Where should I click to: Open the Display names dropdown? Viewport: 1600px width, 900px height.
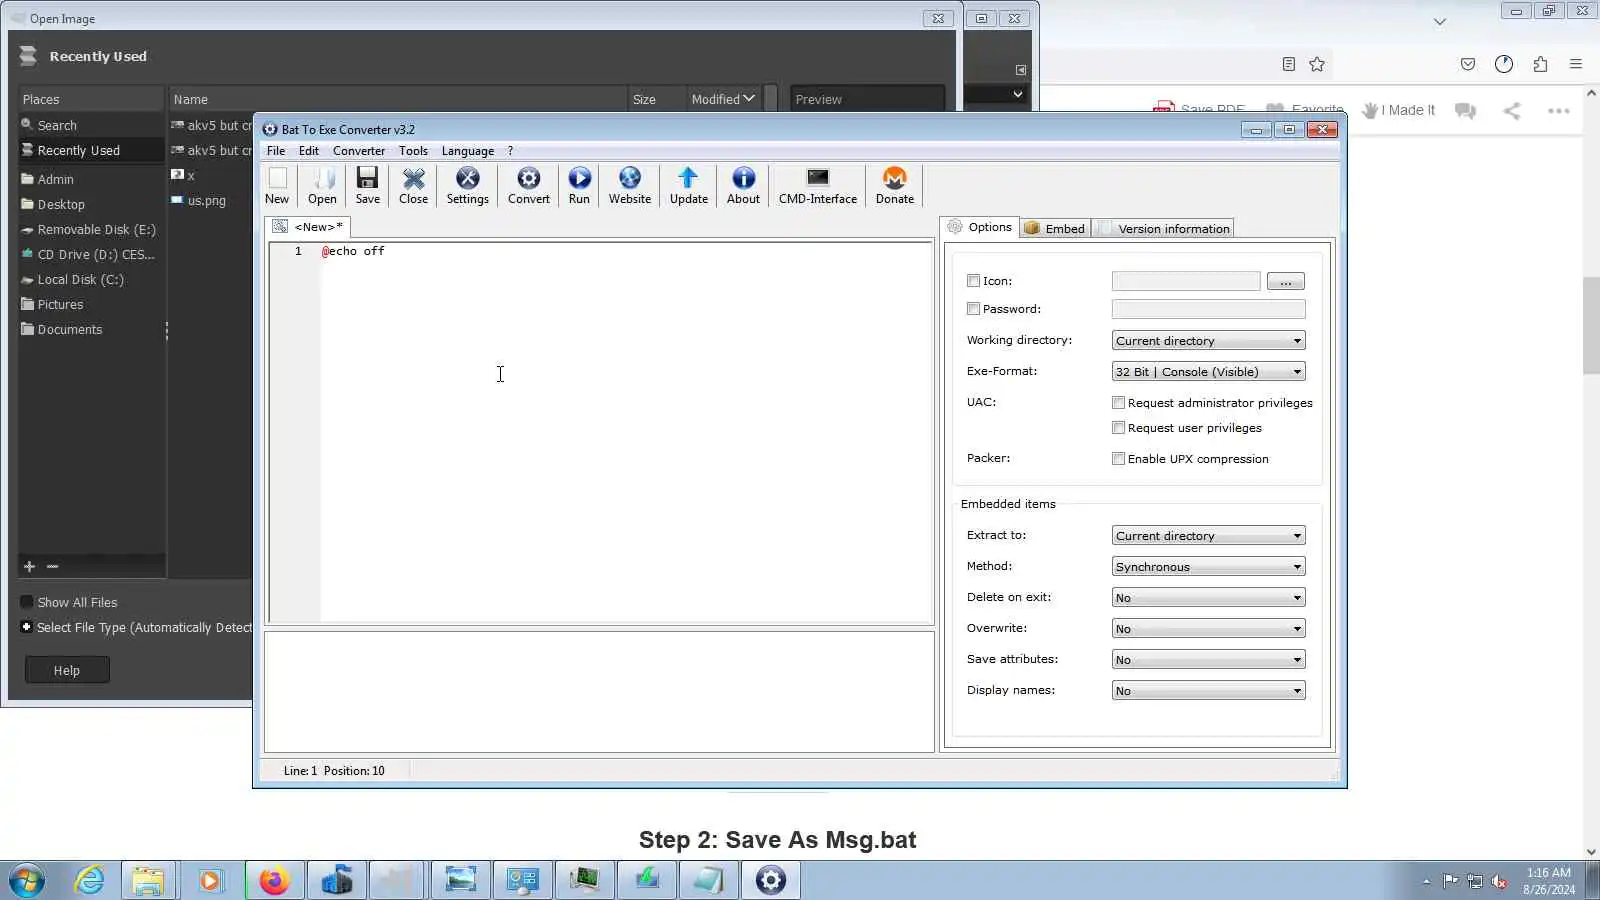point(1208,691)
